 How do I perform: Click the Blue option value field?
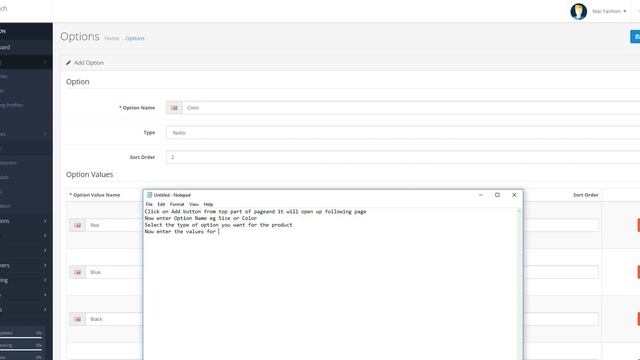pyautogui.click(x=114, y=272)
